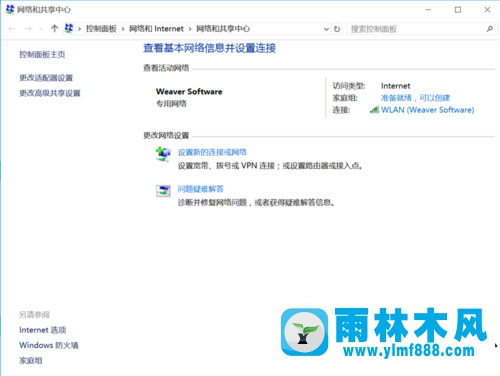The height and width of the screenshot is (376, 500).
Task: Open 更改高级共享设置 link
Action: 50,93
